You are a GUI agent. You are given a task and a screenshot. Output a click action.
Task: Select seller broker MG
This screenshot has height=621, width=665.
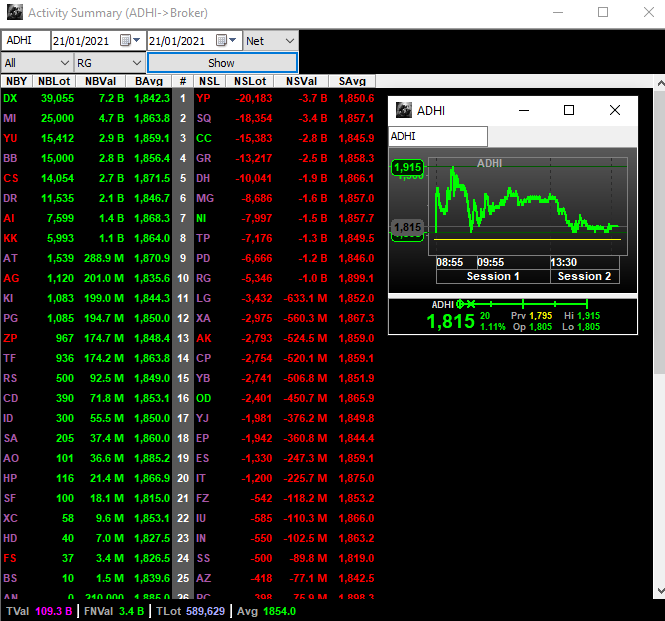tap(205, 199)
